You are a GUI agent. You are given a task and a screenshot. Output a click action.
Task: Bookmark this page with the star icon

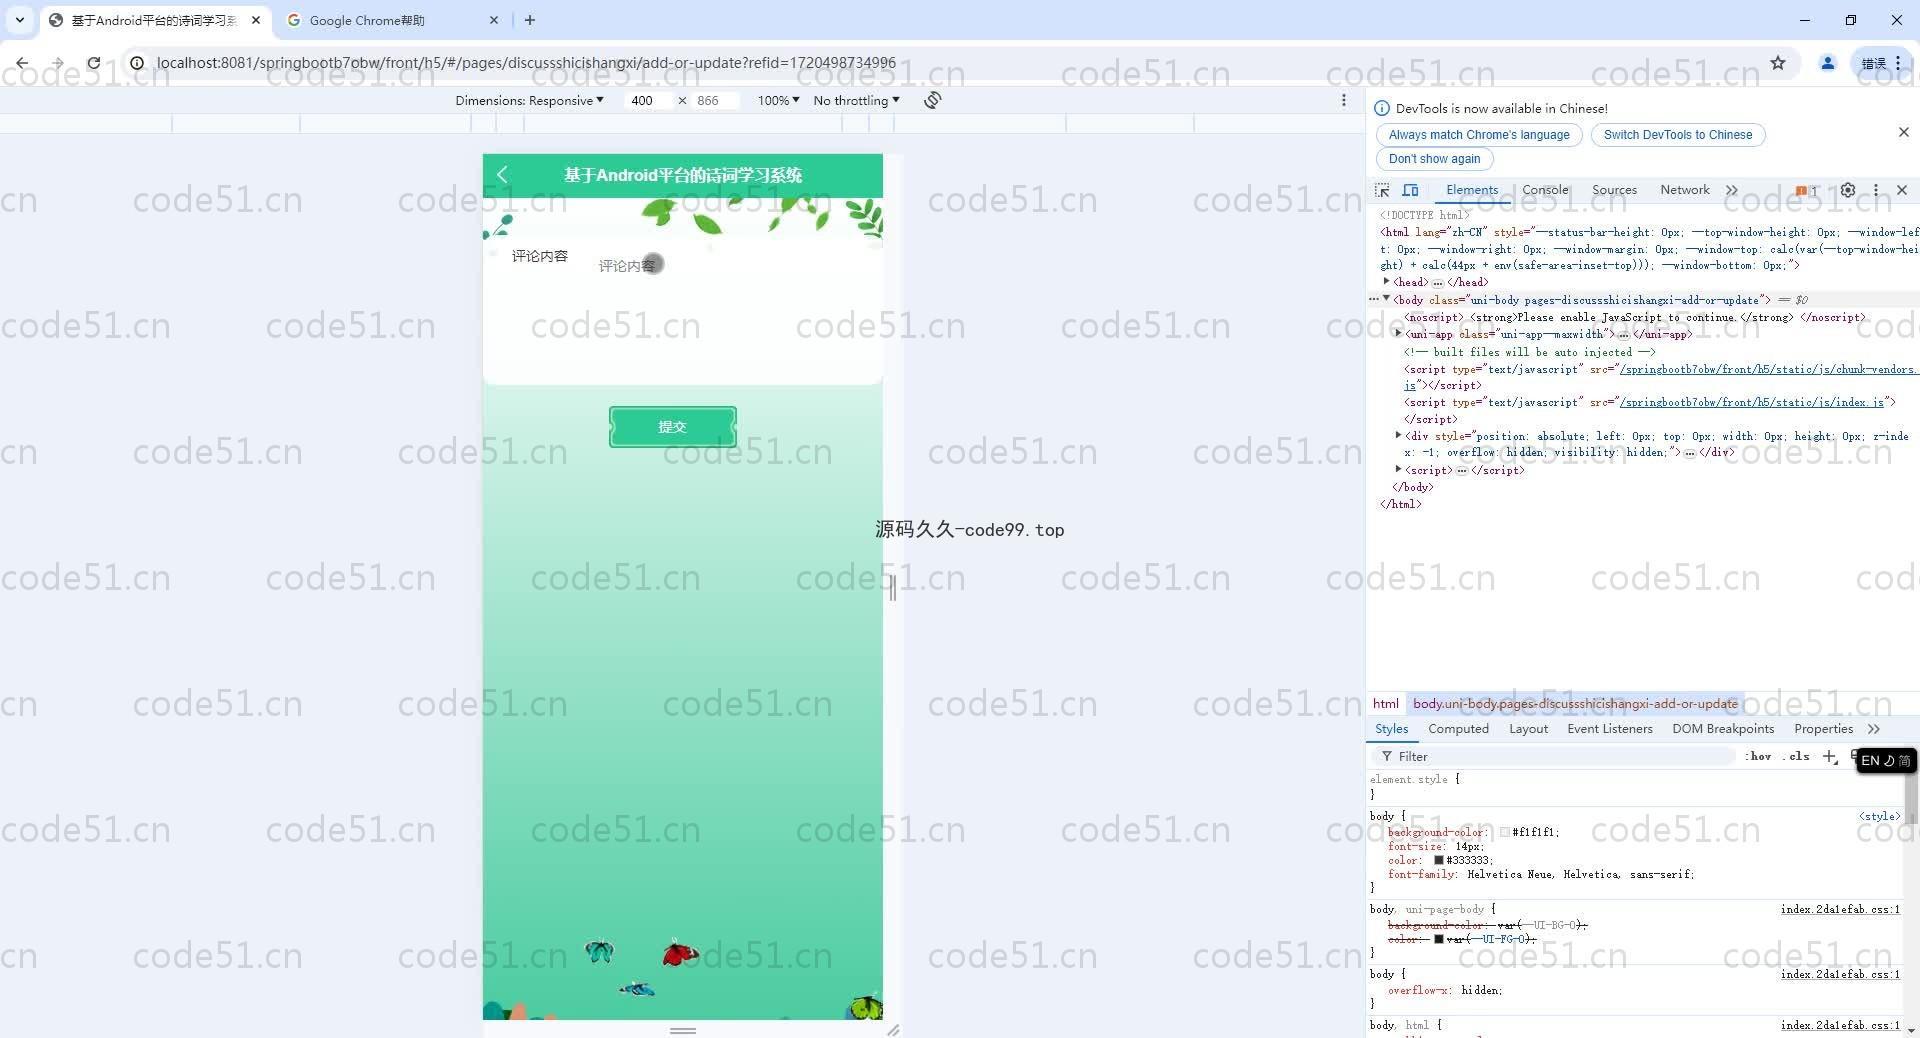pyautogui.click(x=1777, y=63)
